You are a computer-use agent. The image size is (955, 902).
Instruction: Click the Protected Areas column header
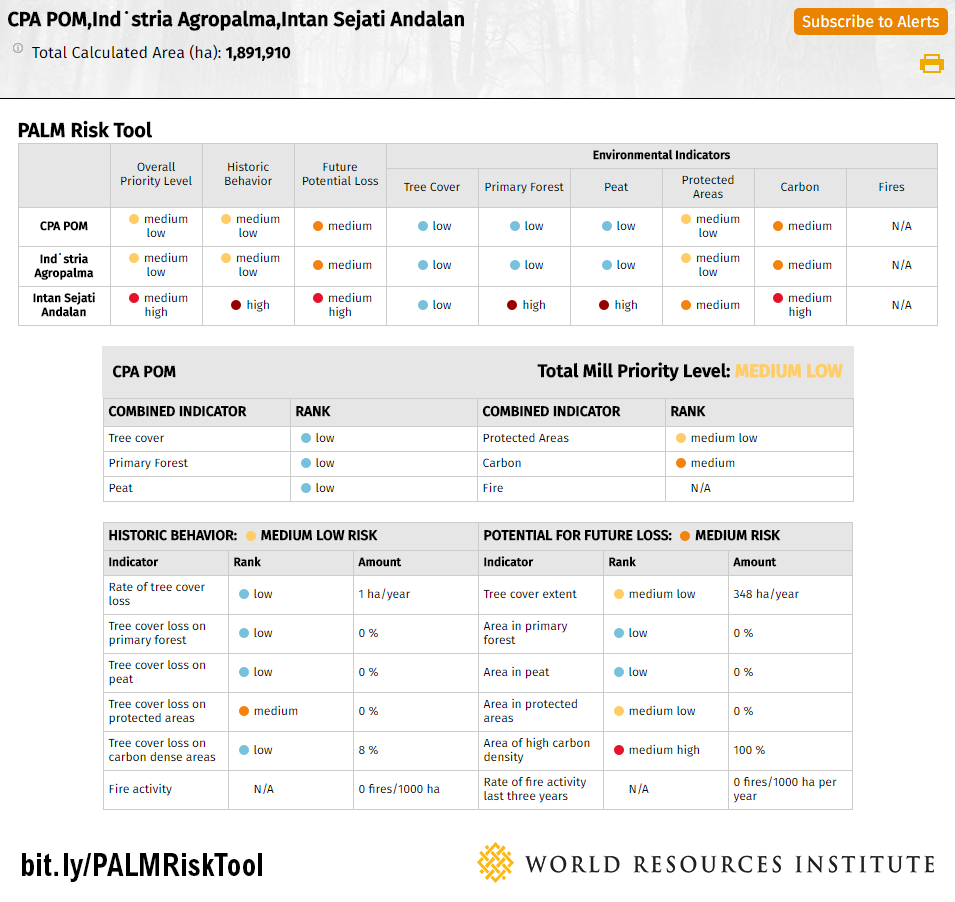pos(708,187)
